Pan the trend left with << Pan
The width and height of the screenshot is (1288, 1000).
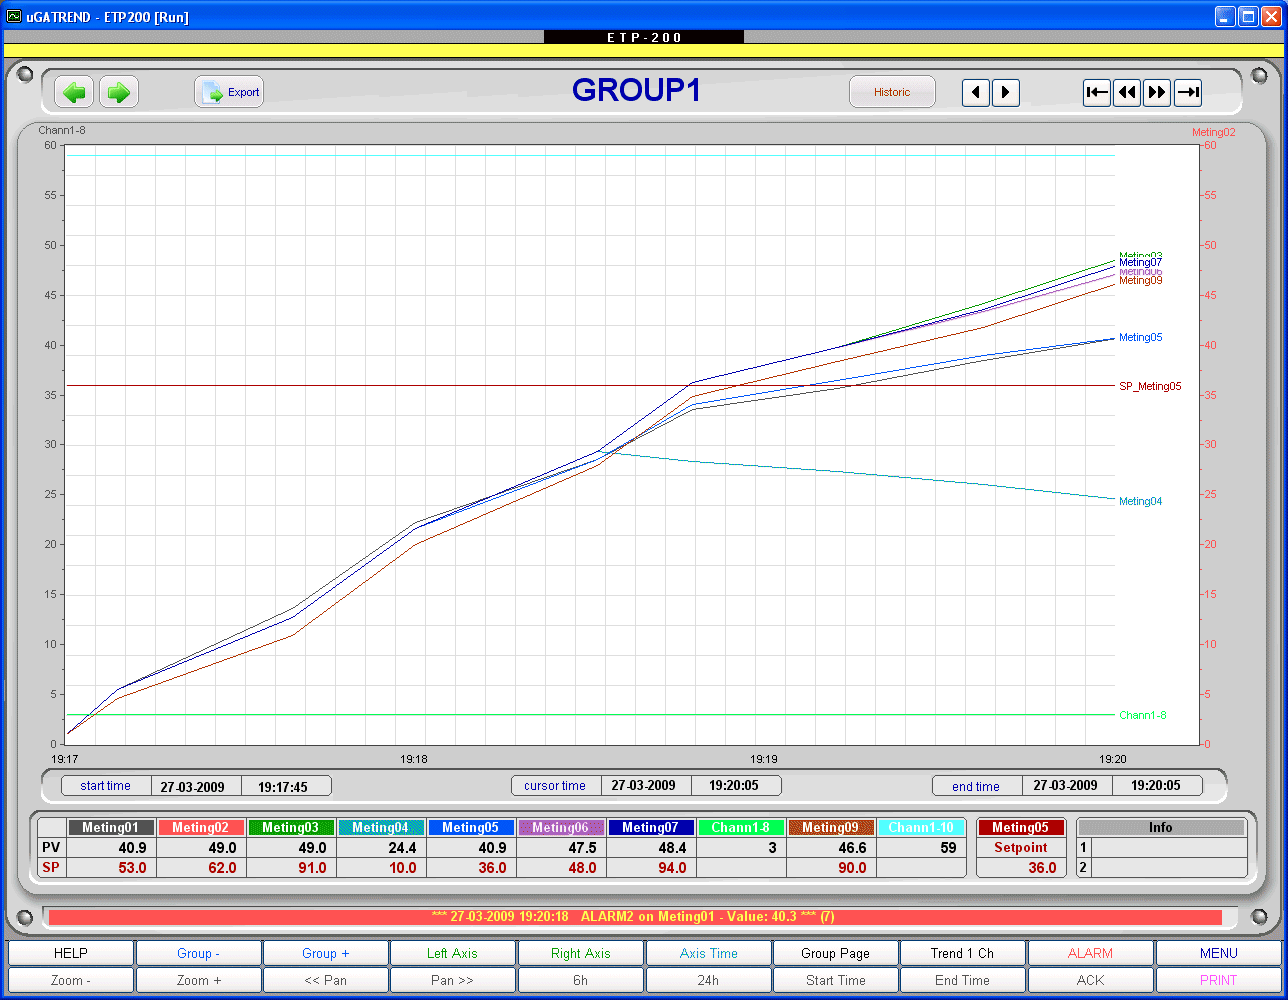326,980
